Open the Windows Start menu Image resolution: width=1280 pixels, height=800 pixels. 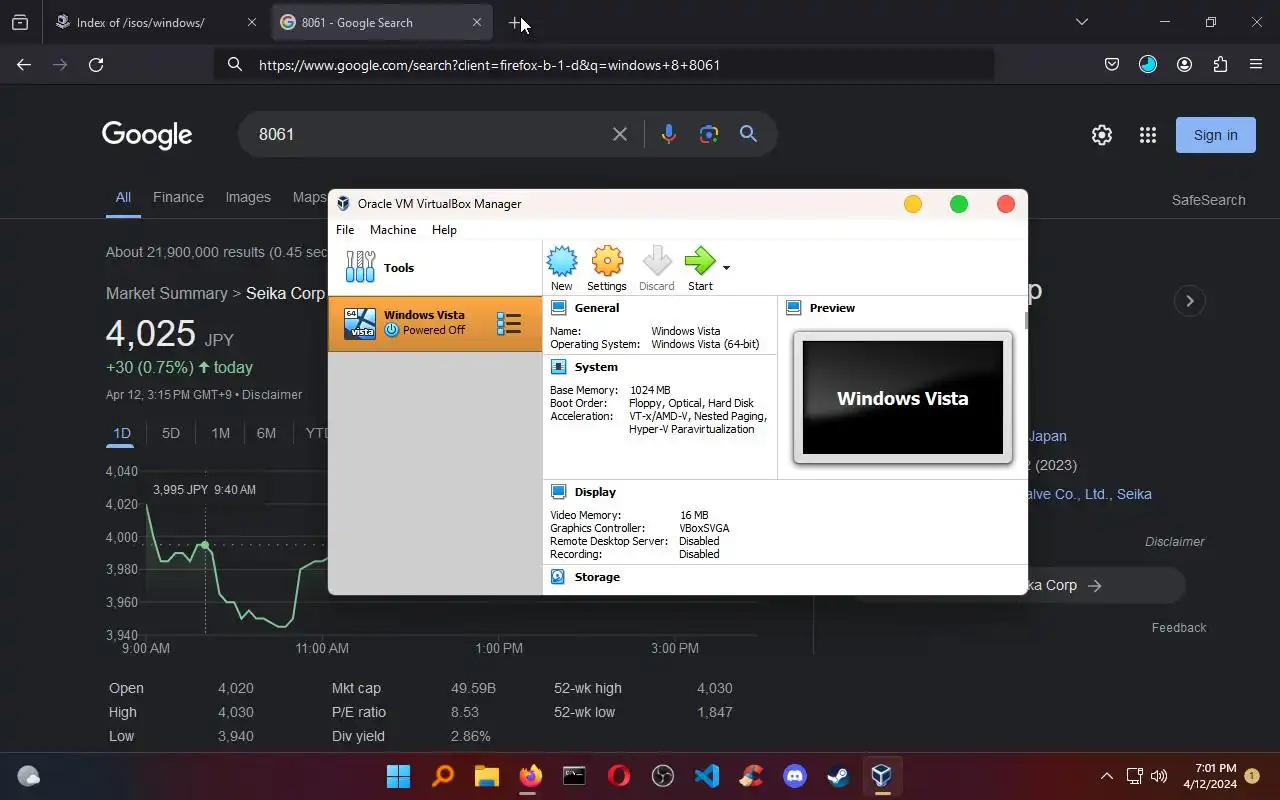coord(398,776)
